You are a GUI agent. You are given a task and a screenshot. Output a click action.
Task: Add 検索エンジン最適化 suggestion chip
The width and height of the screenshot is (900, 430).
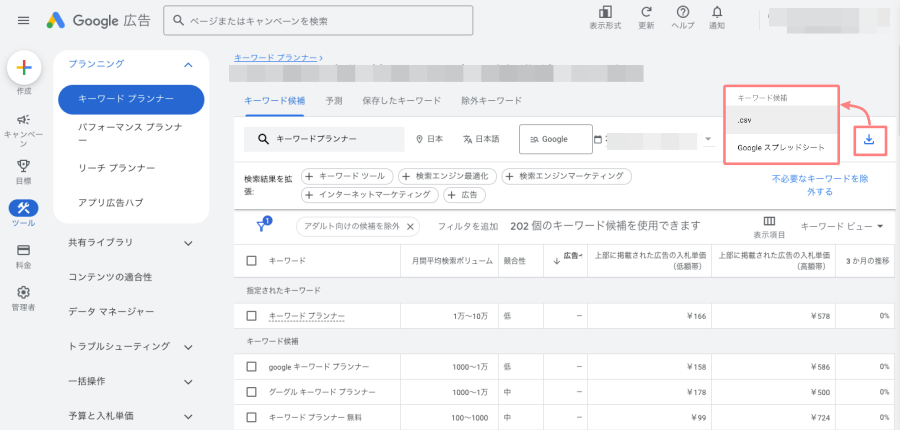(447, 176)
